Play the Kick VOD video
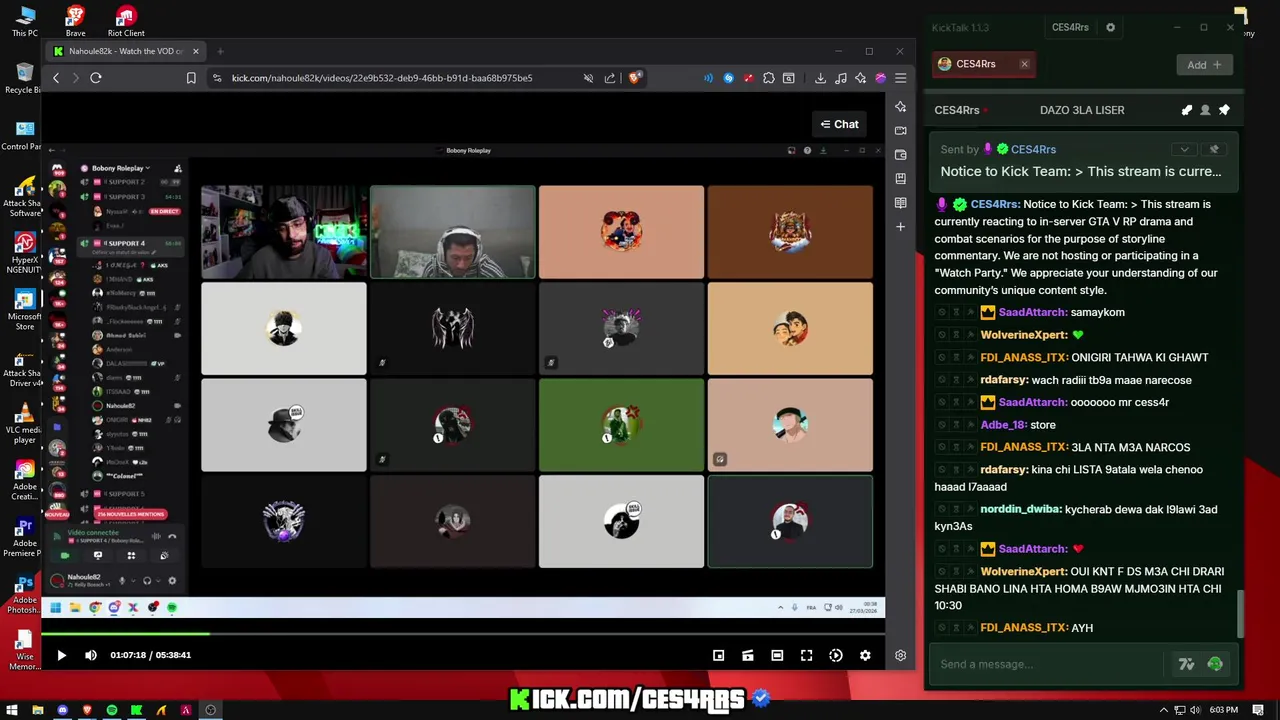Viewport: 1280px width, 720px height. 61,655
